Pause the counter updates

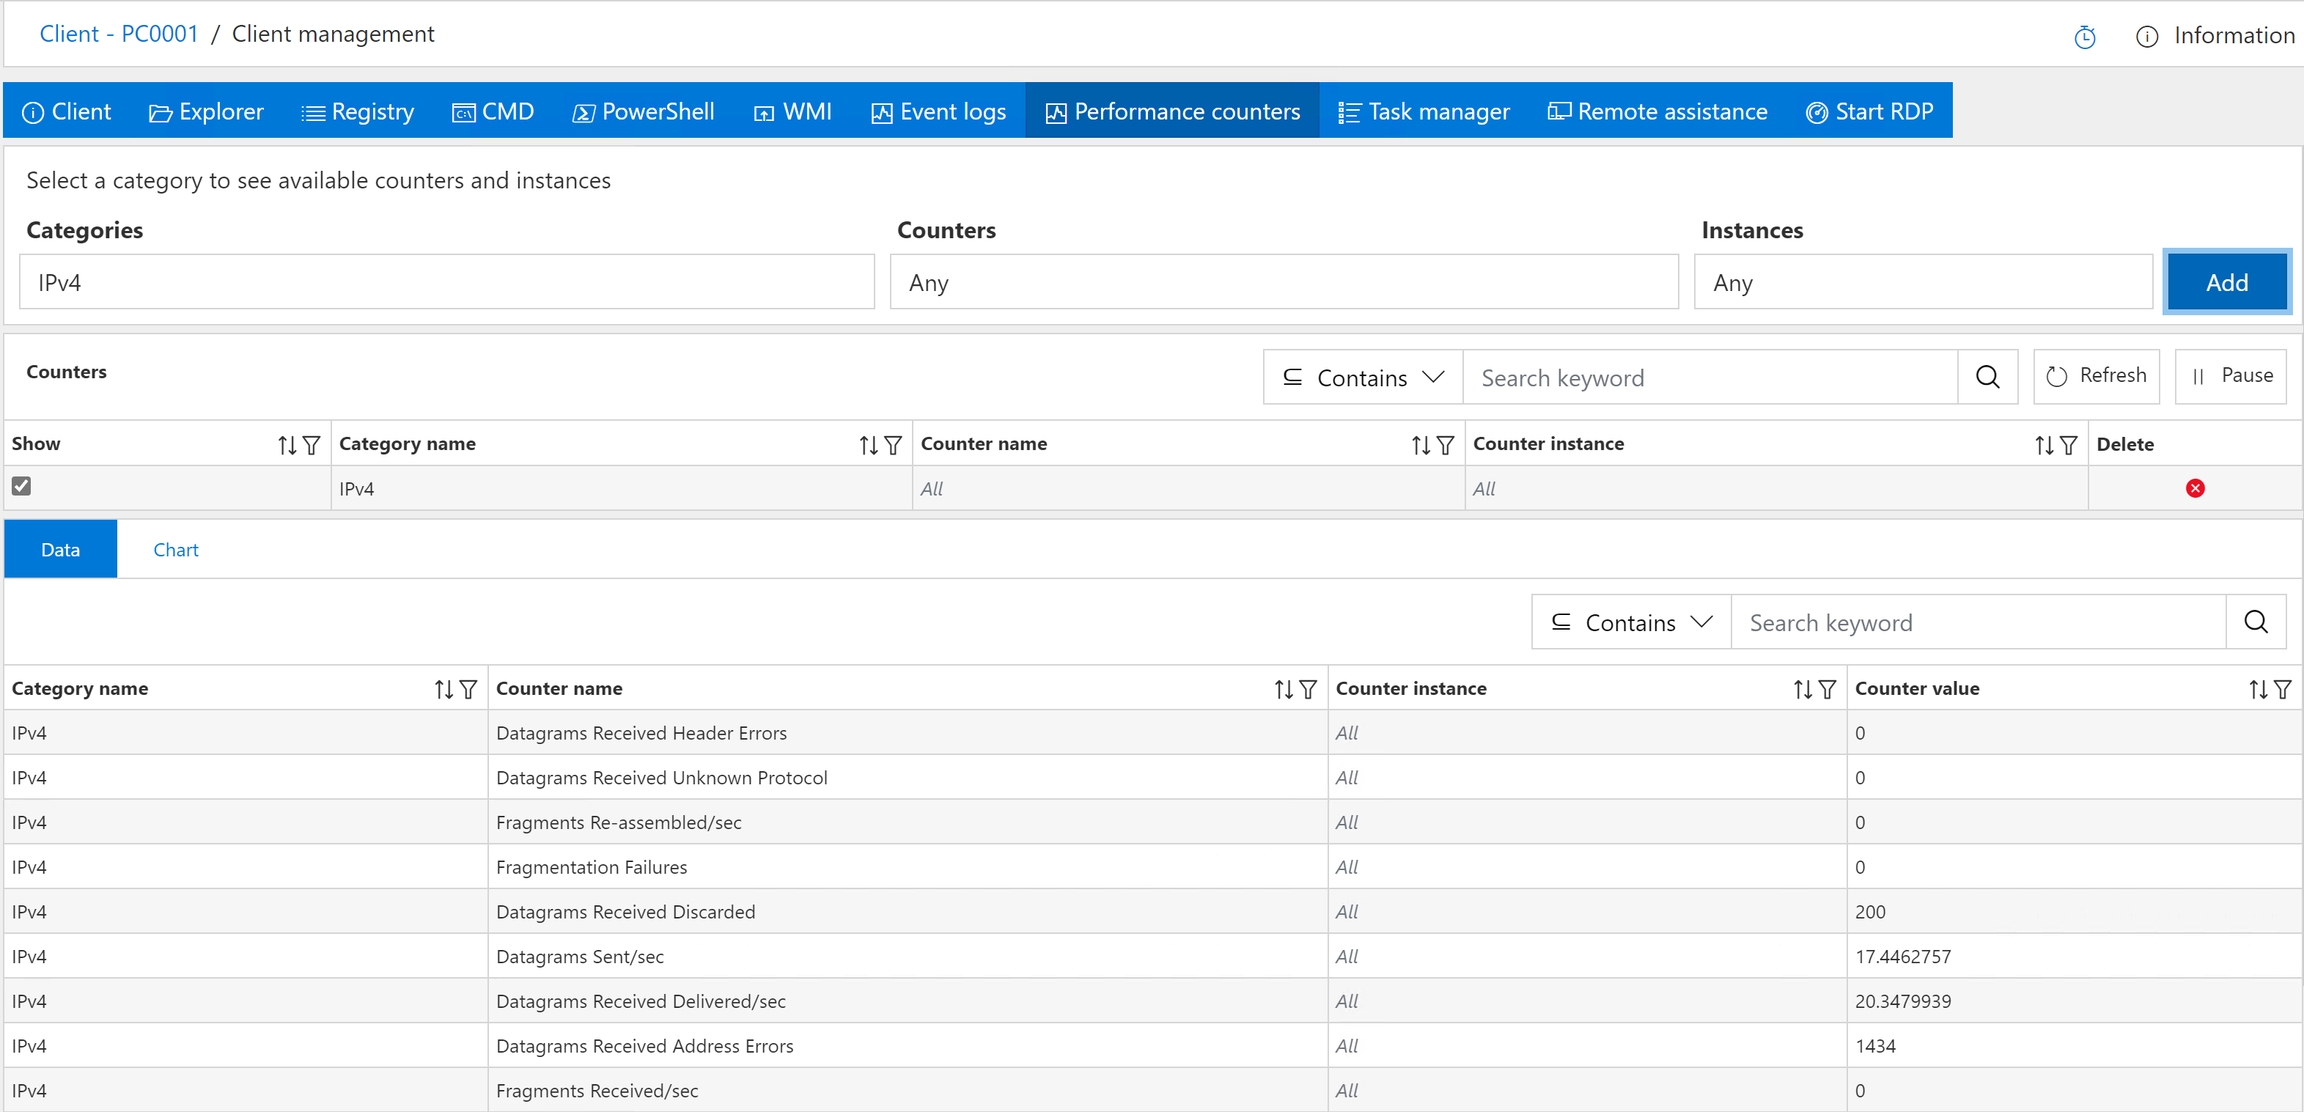(x=2231, y=376)
